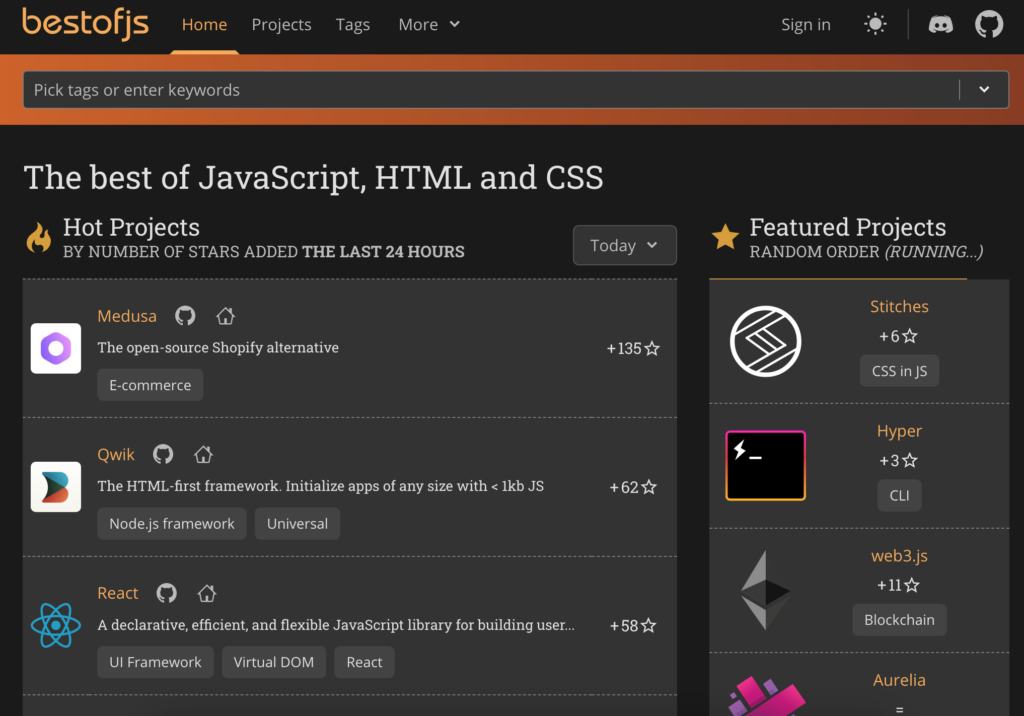
Task: Click Qwik's GitHub icon
Action: (x=163, y=454)
